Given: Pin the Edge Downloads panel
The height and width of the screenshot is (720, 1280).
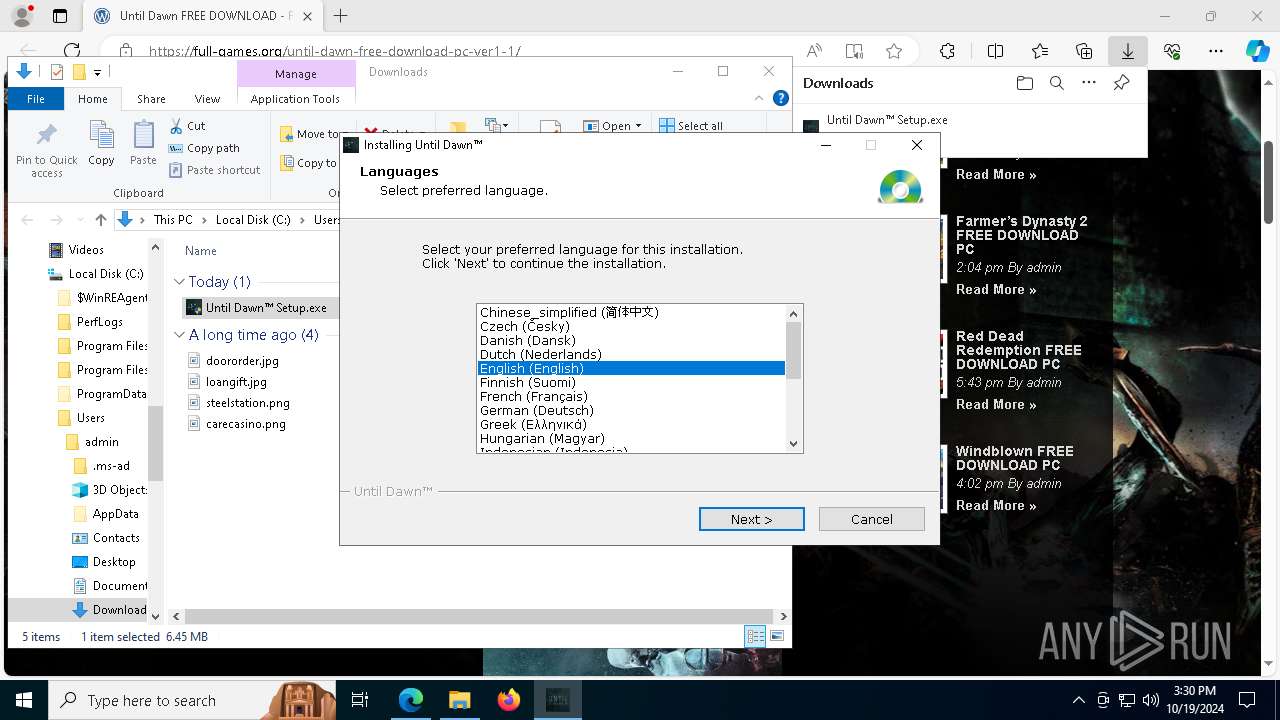Looking at the screenshot, I should pos(1122,83).
